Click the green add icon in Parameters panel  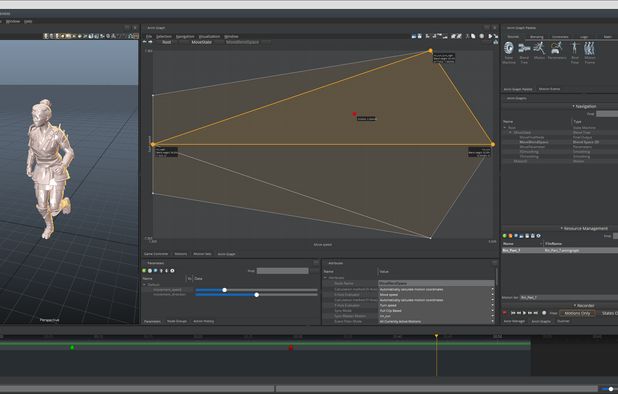(144, 271)
